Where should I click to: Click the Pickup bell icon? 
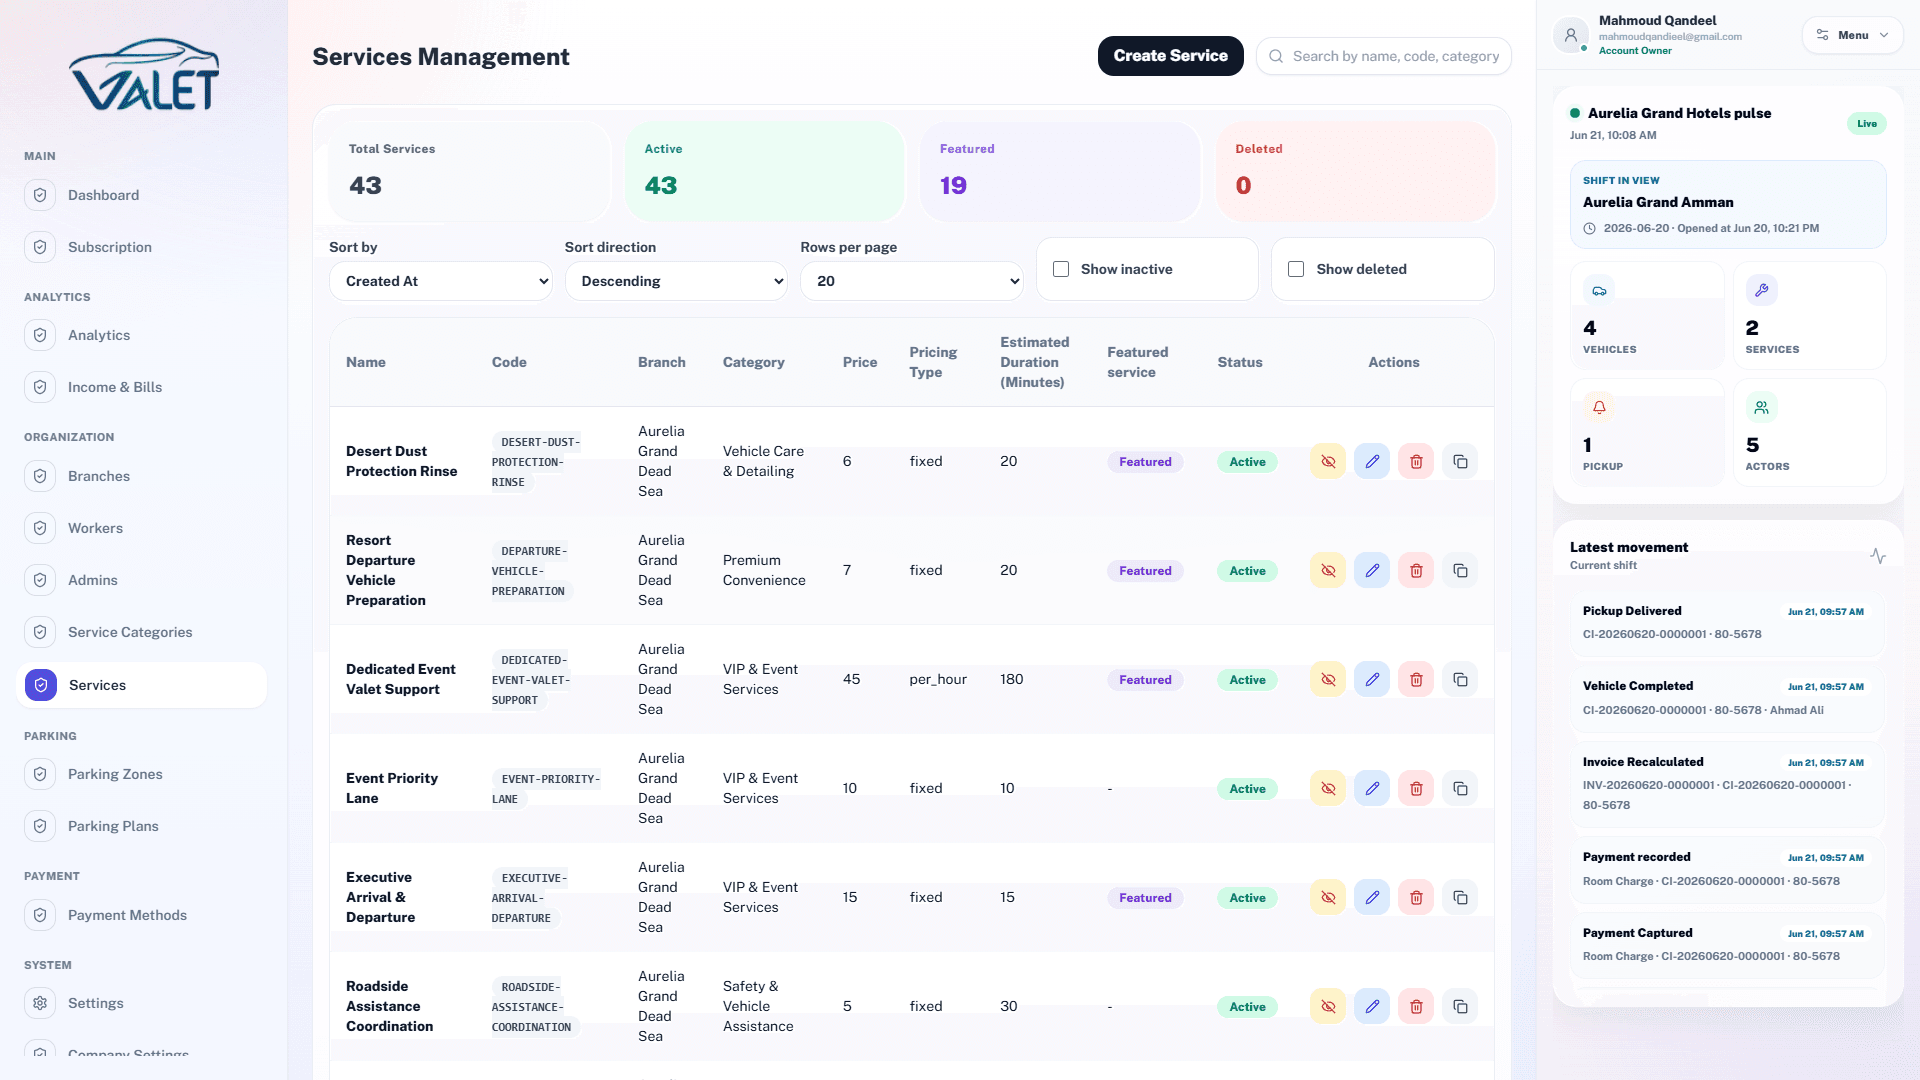point(1599,407)
